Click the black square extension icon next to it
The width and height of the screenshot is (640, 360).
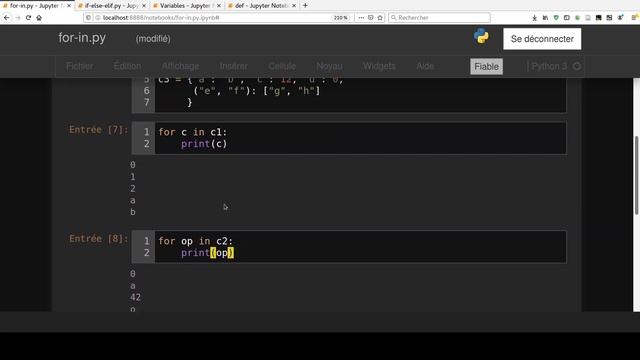(609, 18)
